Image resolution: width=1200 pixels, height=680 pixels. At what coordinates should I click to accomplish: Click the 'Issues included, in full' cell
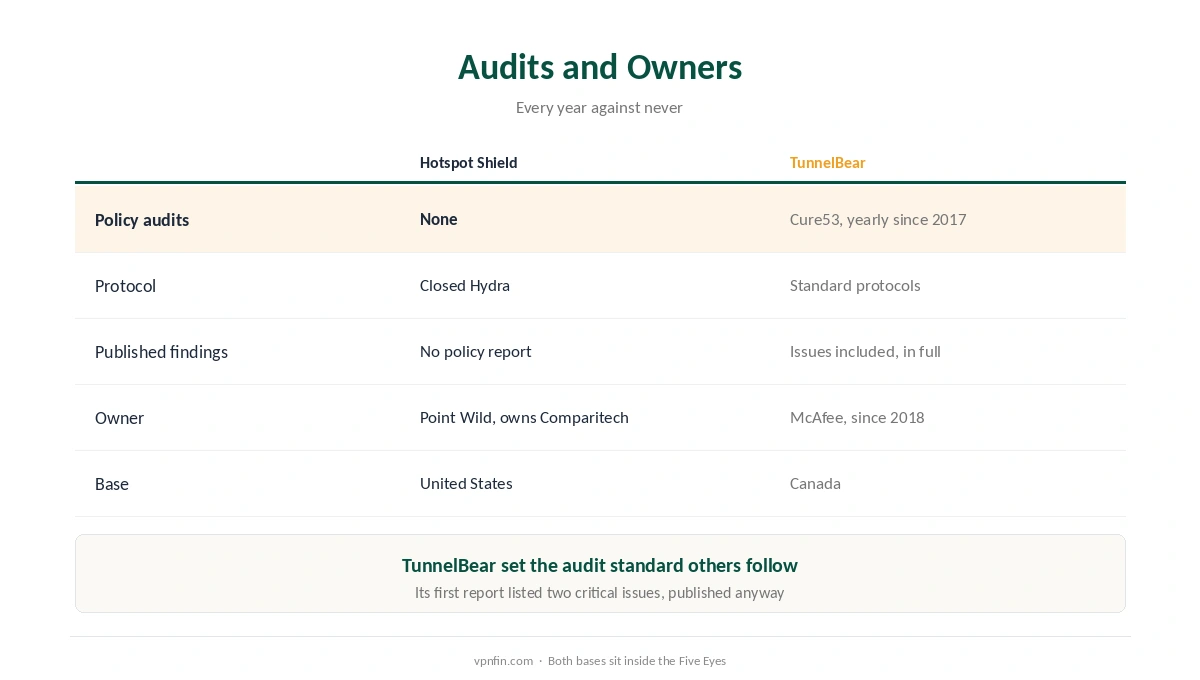[865, 351]
